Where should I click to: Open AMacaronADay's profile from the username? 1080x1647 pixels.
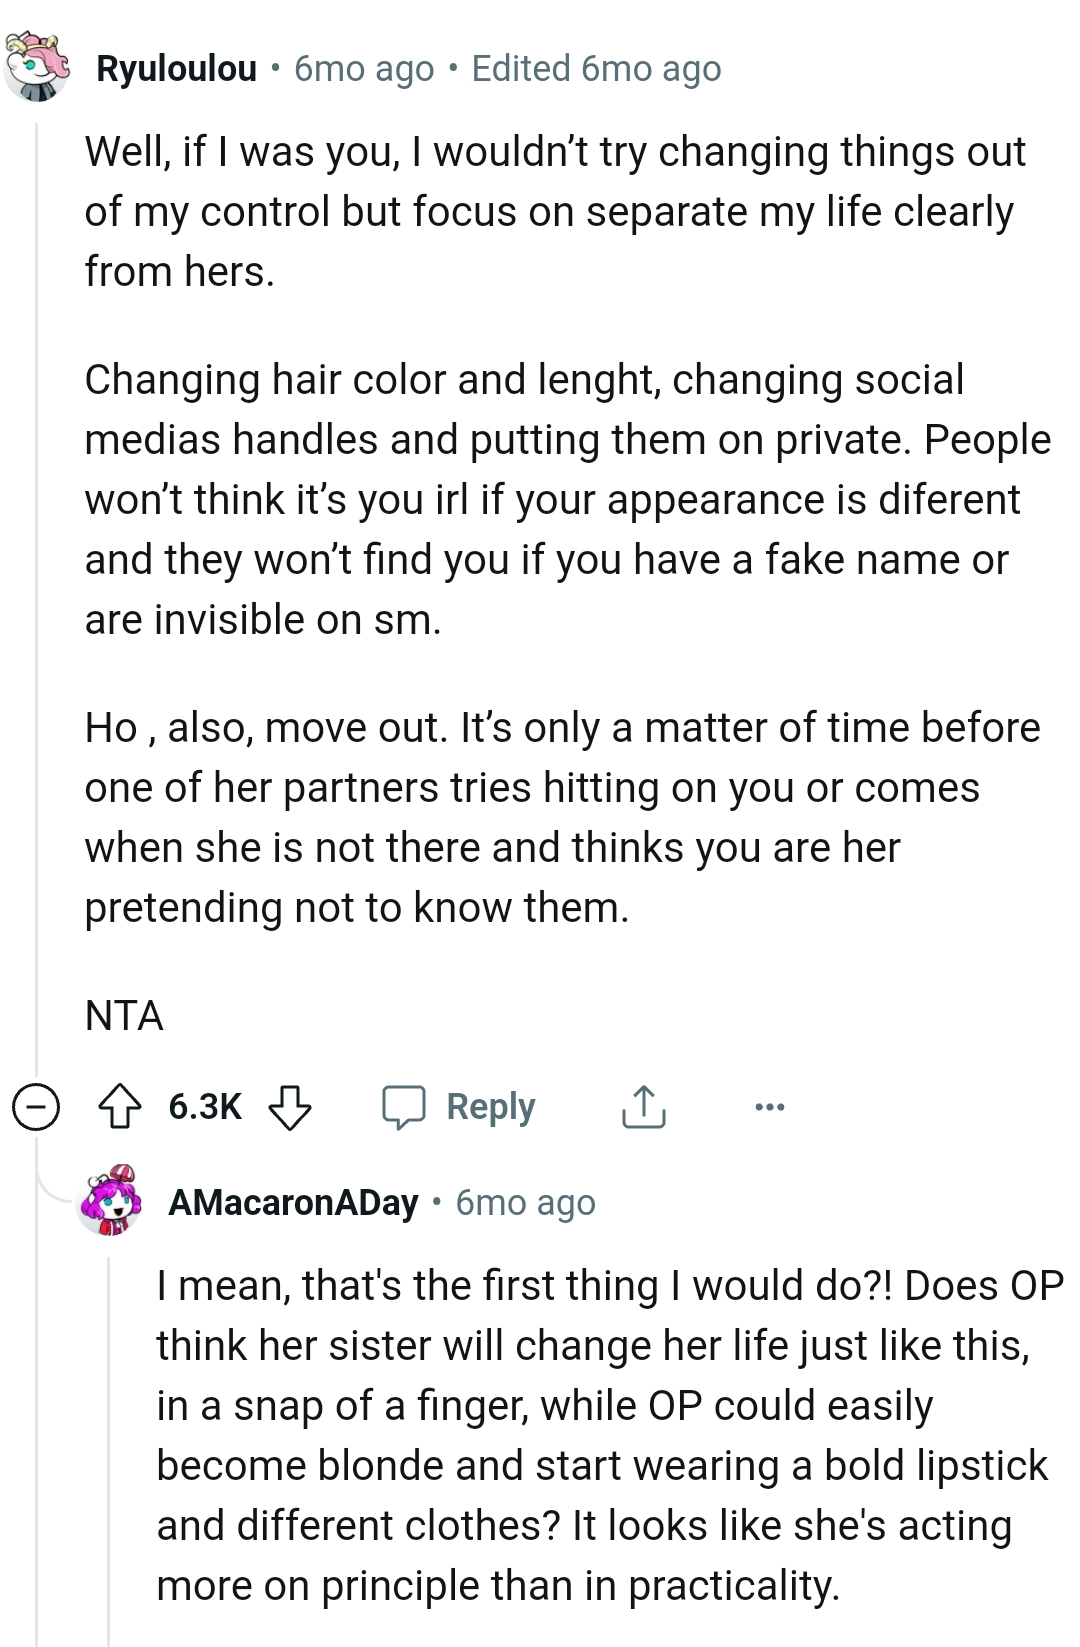(291, 1205)
